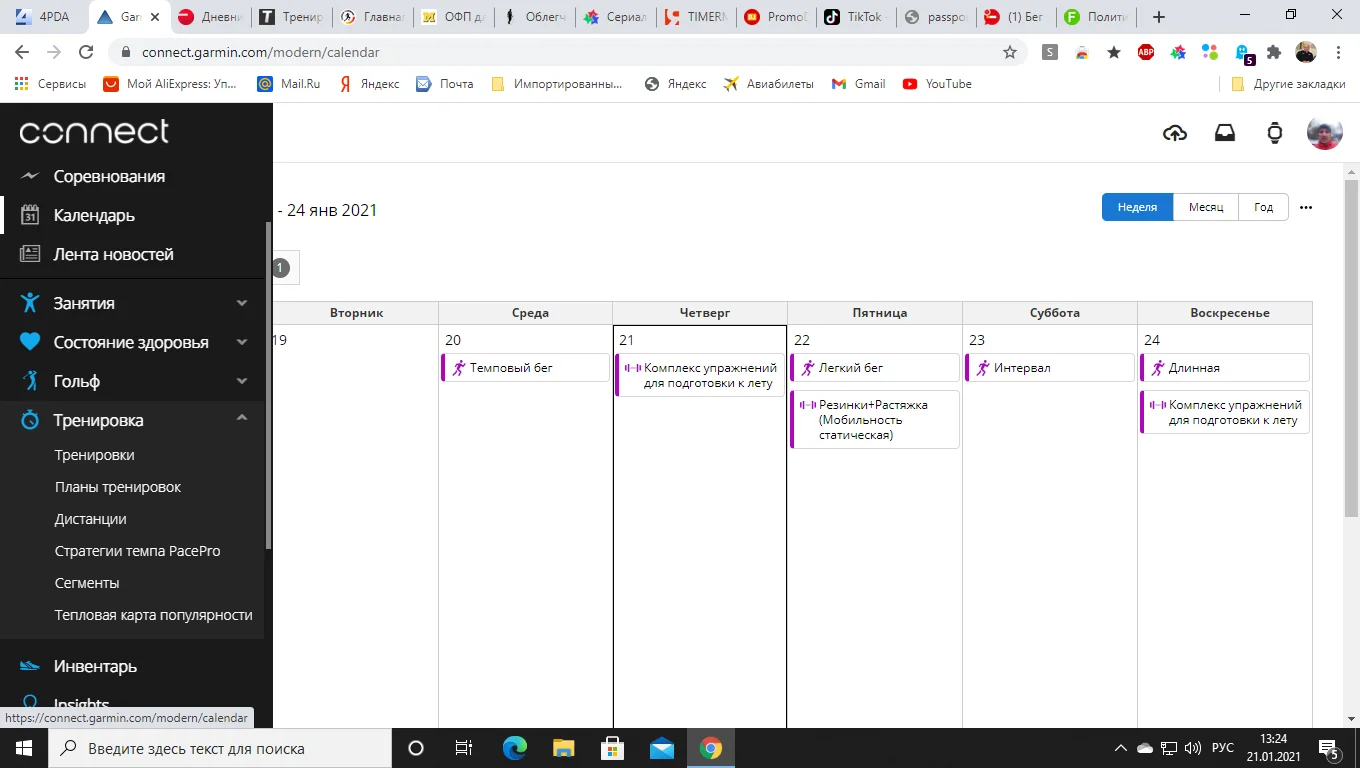This screenshot has width=1360, height=768.
Task: Click the Garmin connect logo
Action: pos(94,131)
